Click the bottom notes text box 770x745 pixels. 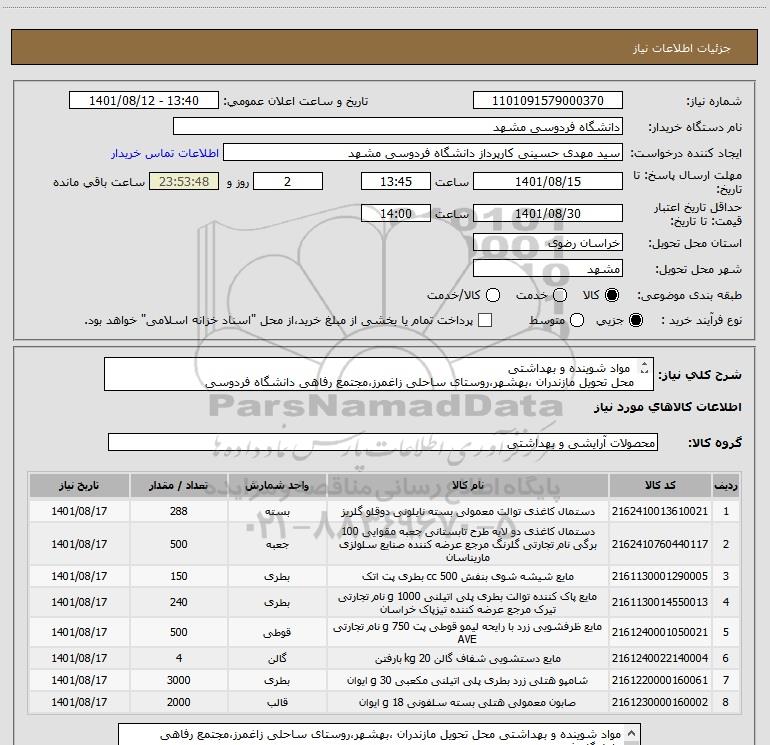point(379,734)
